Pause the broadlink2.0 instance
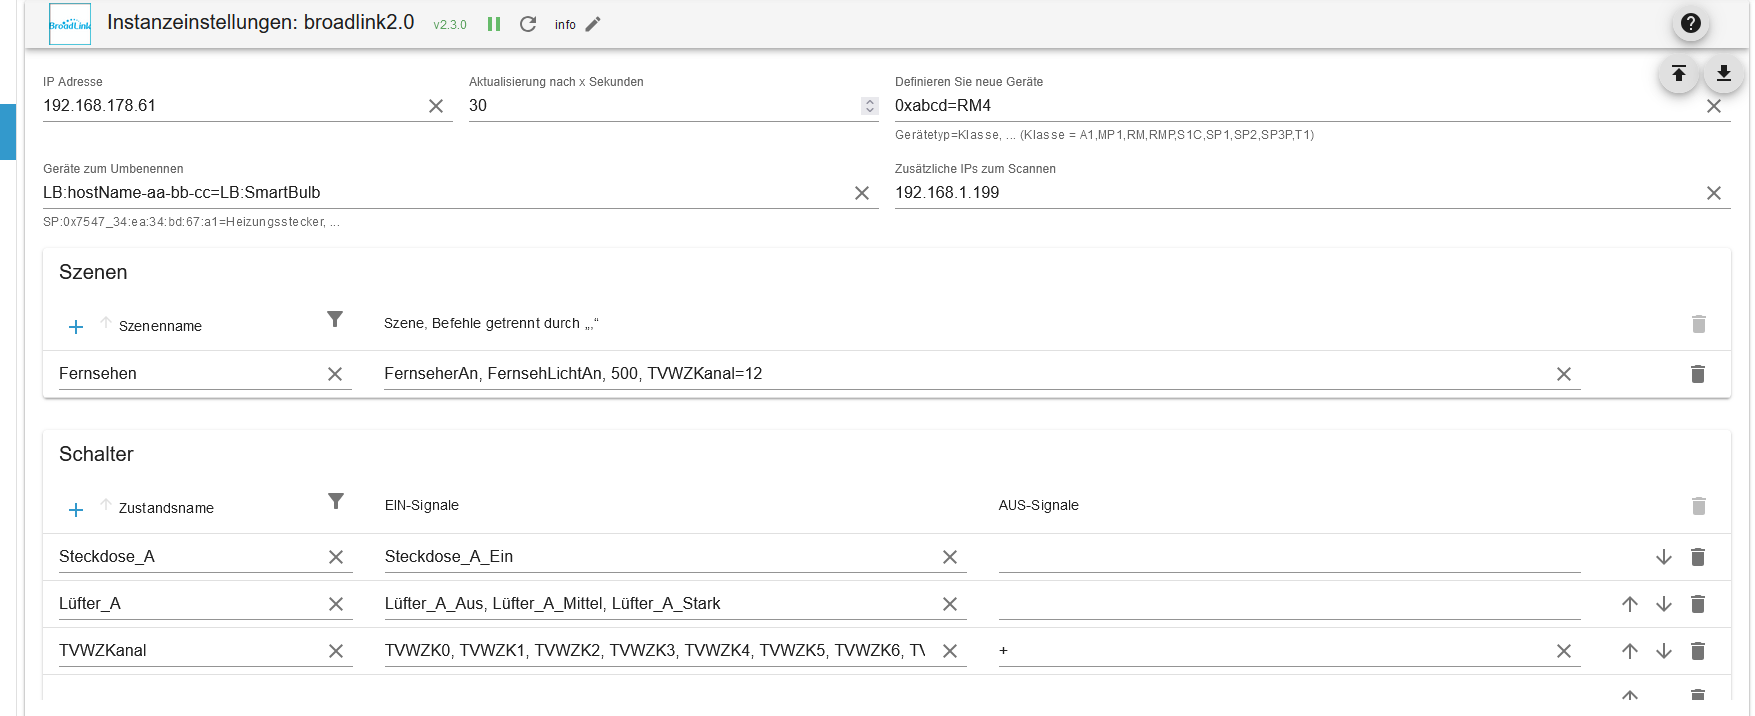The image size is (1755, 716). tap(493, 24)
